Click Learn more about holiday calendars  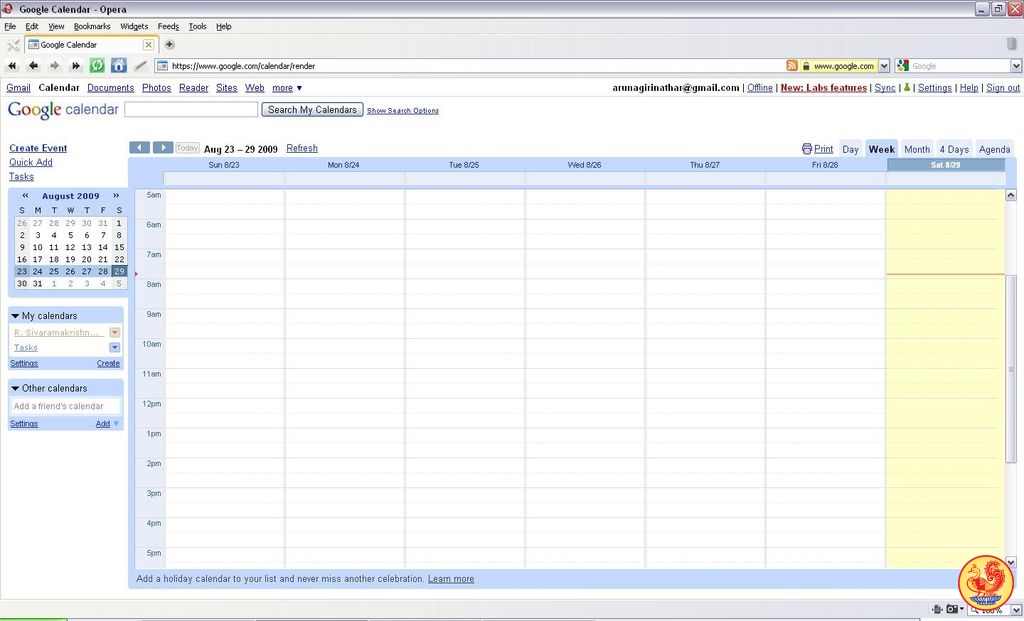(451, 579)
